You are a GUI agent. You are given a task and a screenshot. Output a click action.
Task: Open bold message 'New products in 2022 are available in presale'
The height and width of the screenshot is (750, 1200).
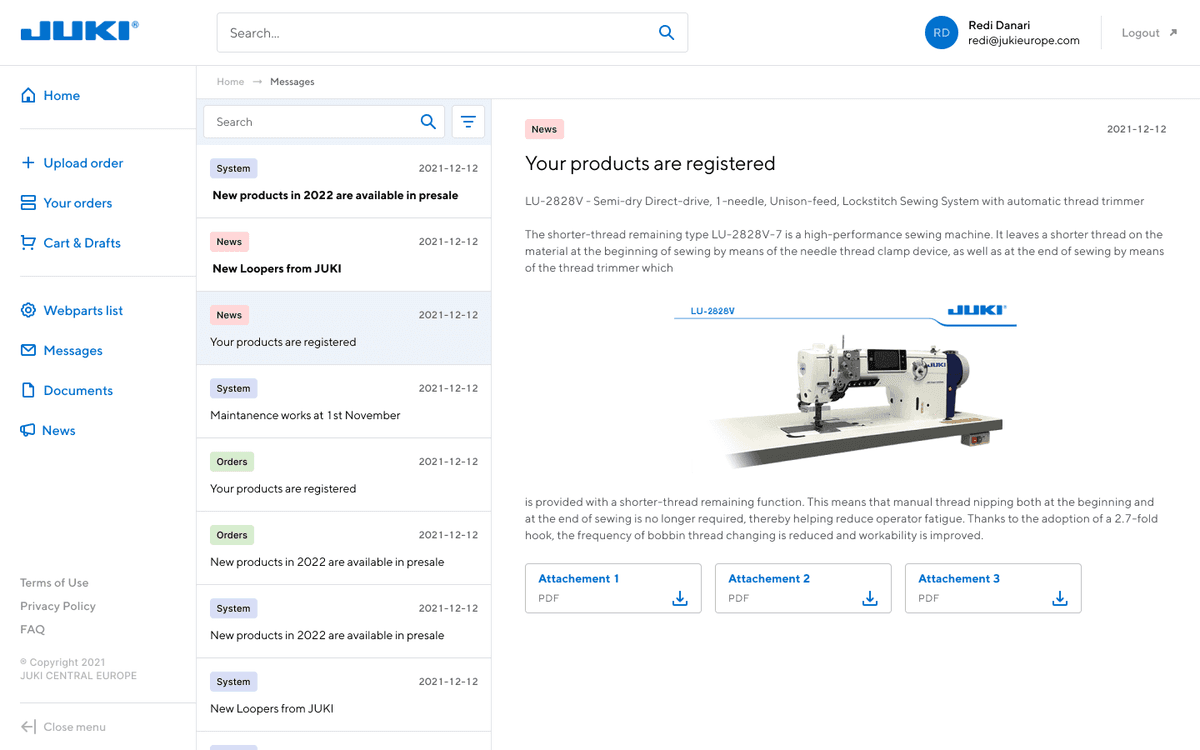click(x=344, y=182)
